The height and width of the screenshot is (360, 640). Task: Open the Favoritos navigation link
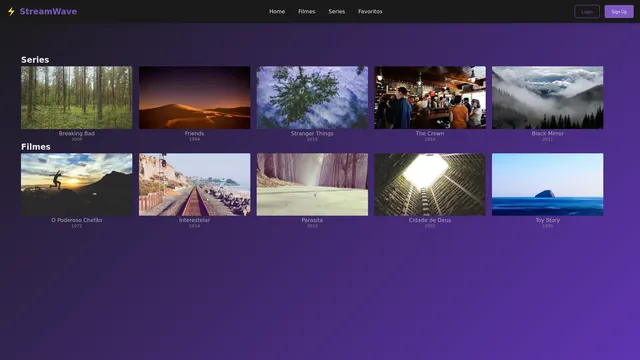click(370, 11)
